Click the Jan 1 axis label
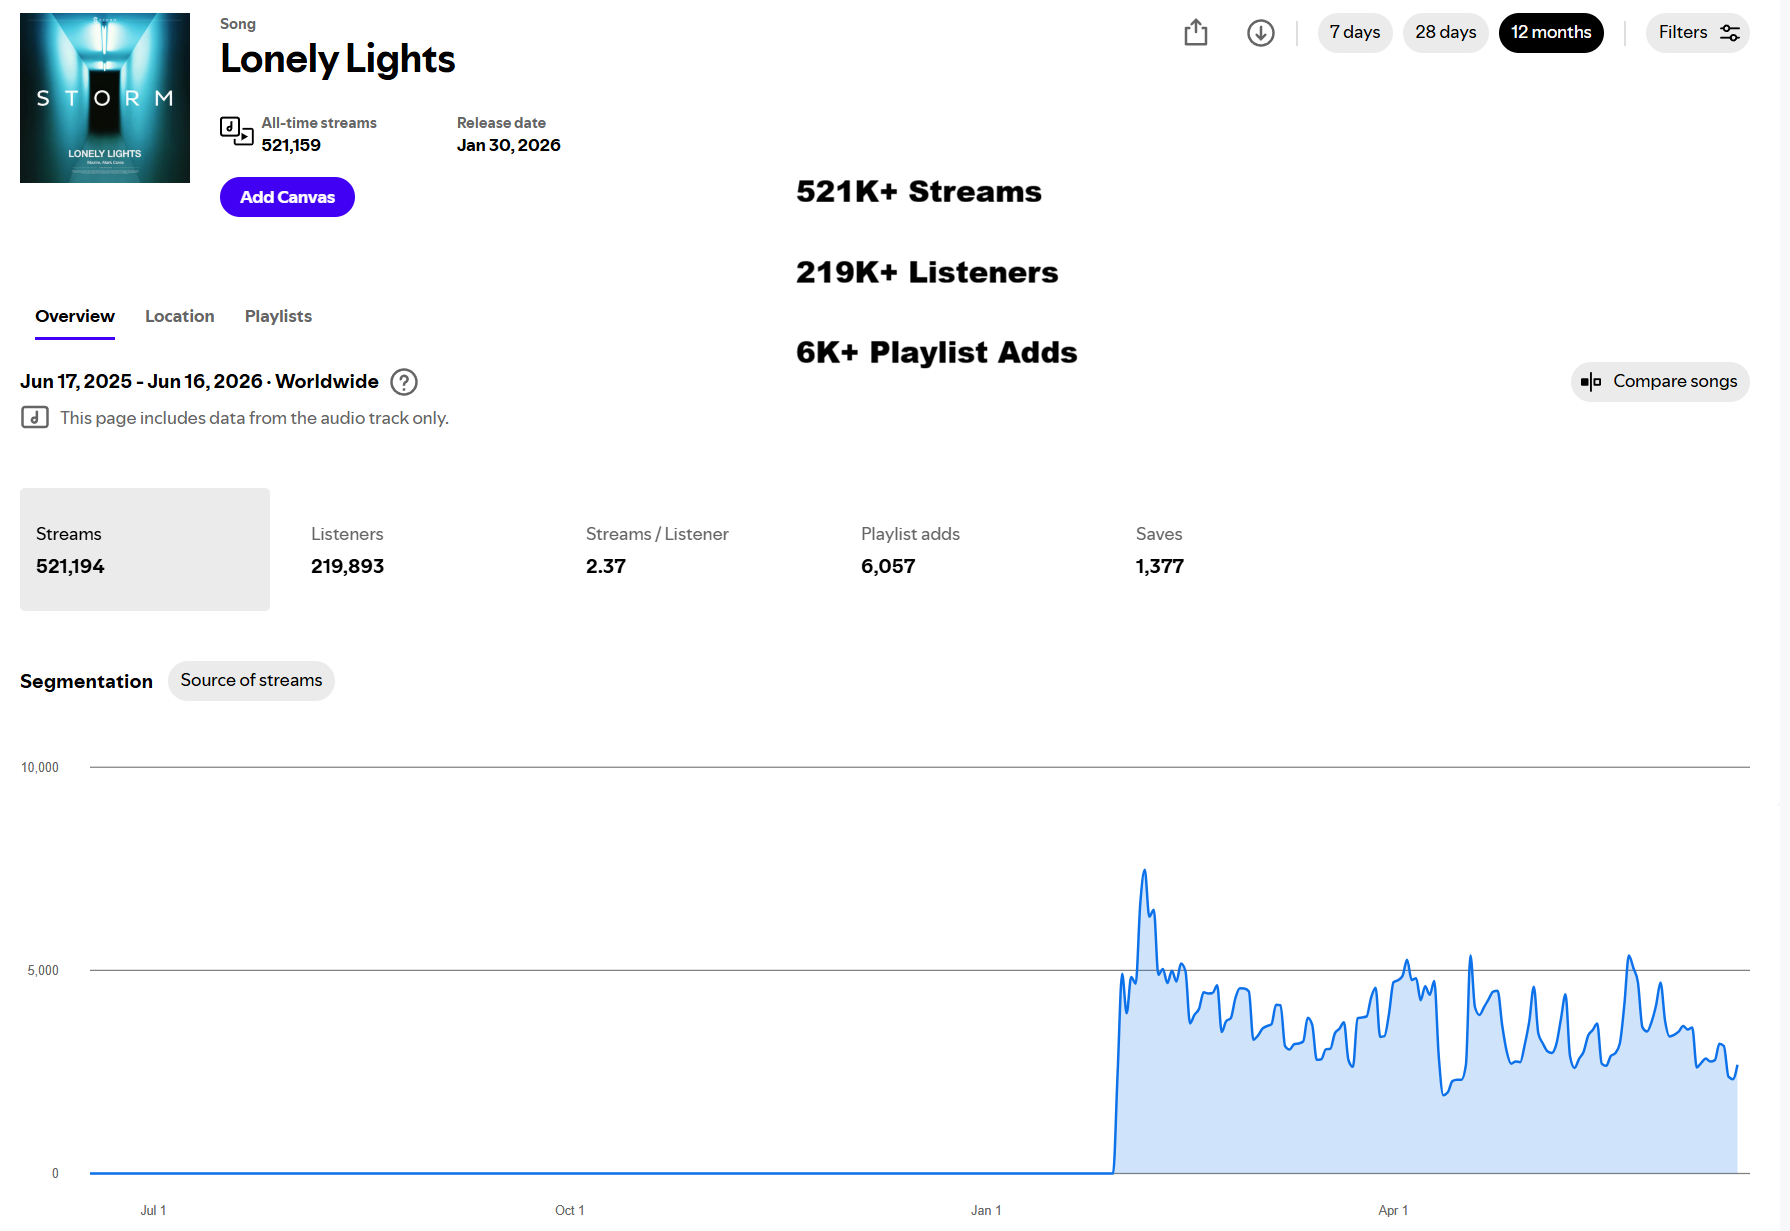The image size is (1790, 1231). (x=986, y=1211)
